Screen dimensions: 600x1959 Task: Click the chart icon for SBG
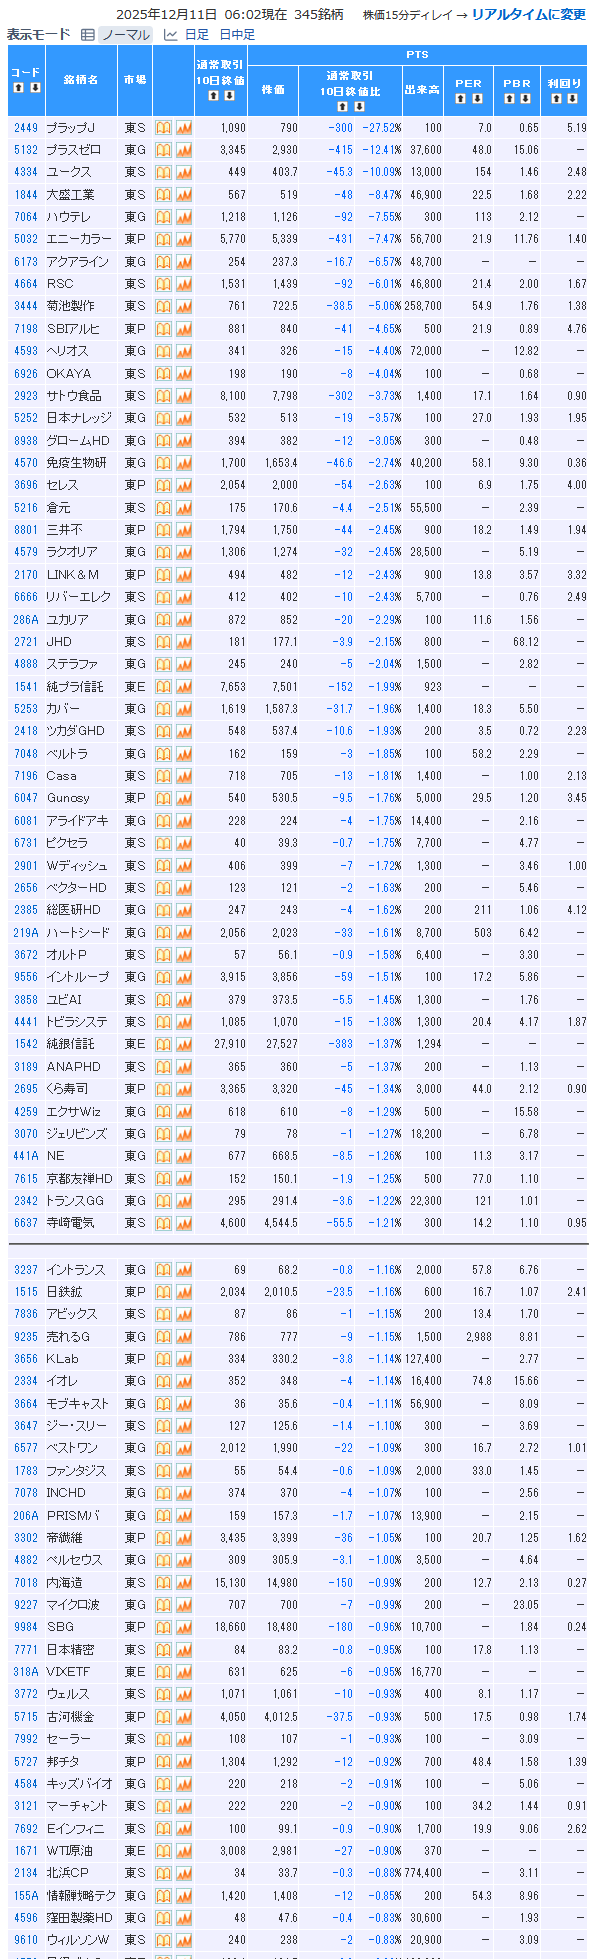coord(184,1627)
